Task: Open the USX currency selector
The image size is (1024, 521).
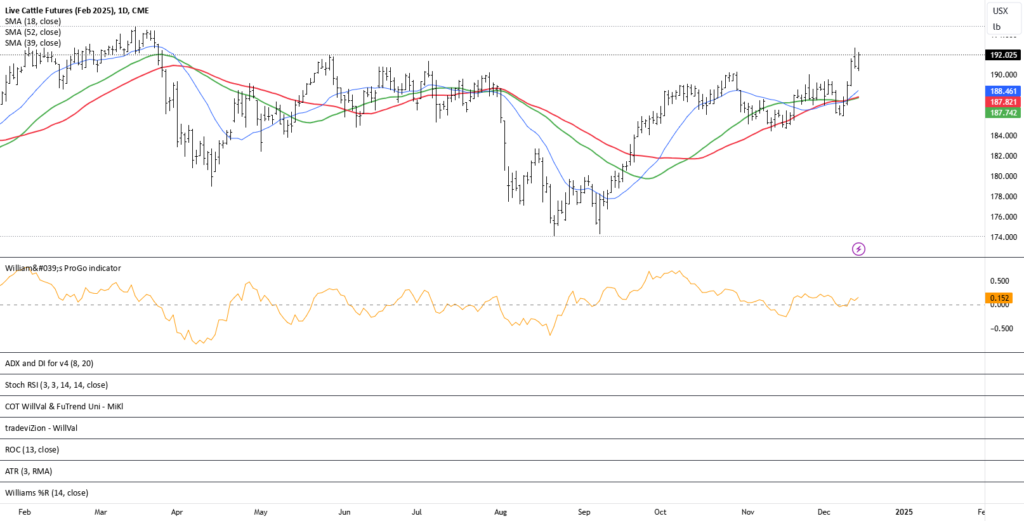Action: 999,10
